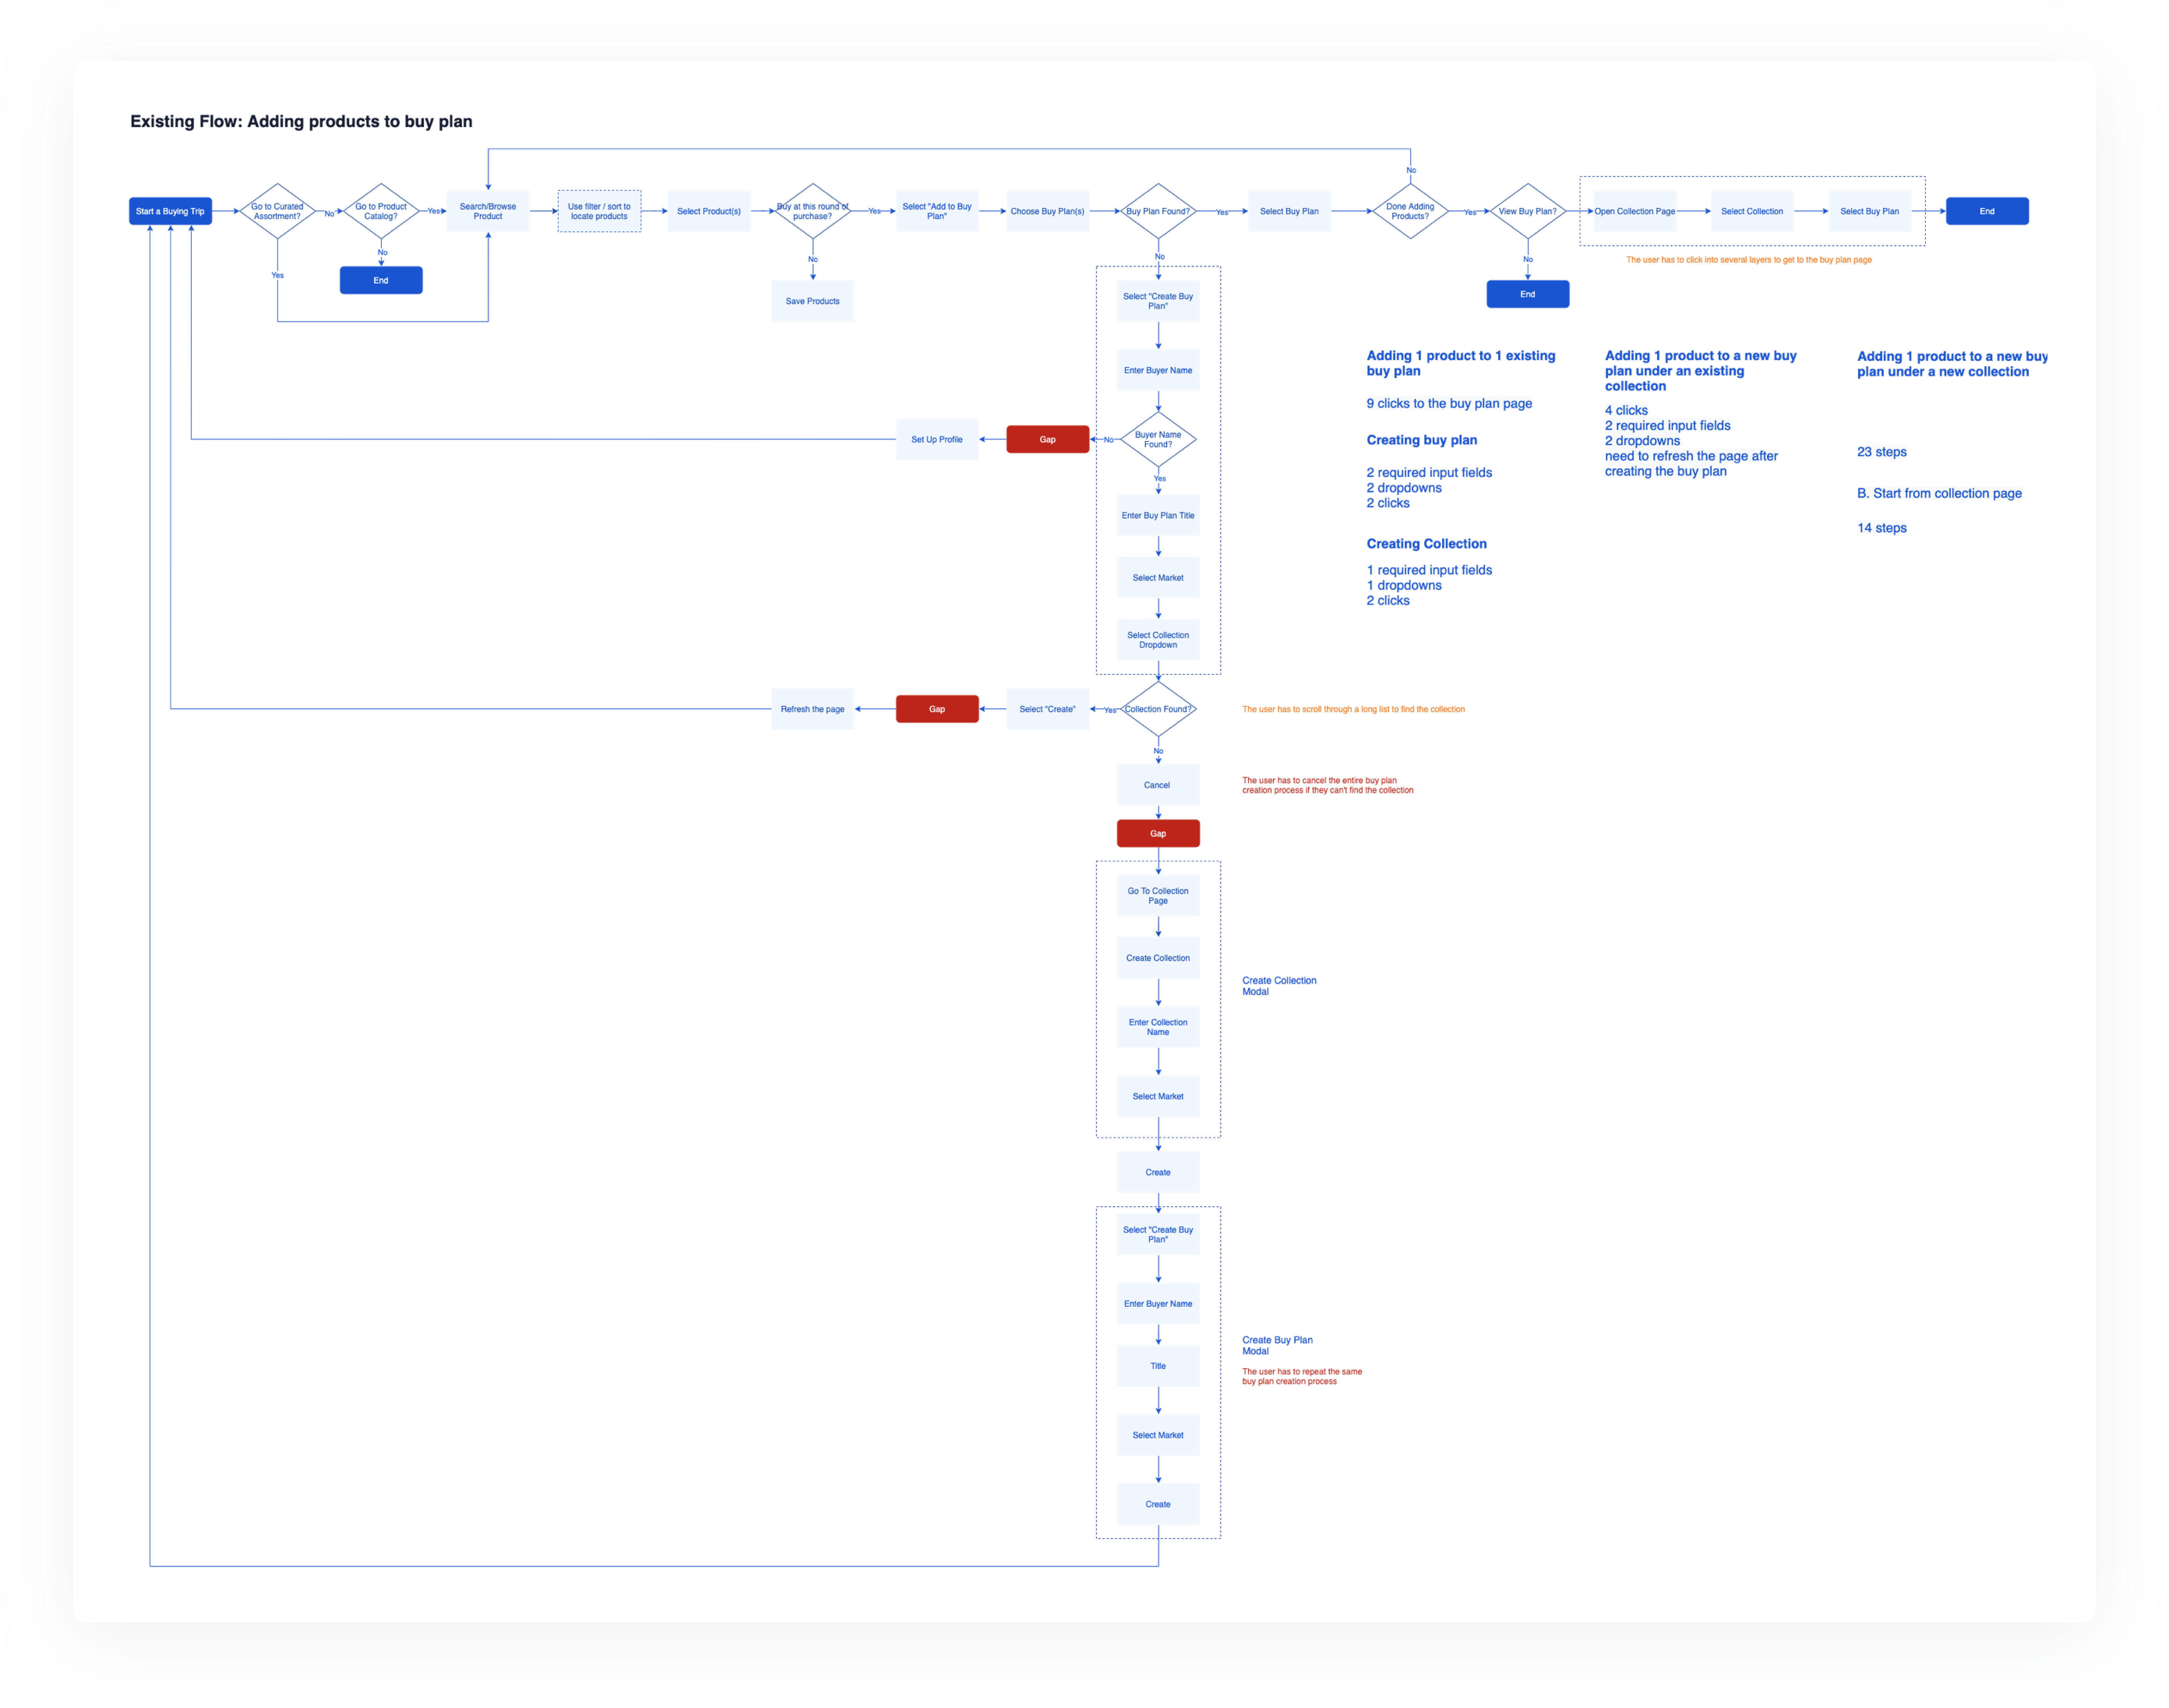
Task: Select the Open Collection Page box
Action: pos(1634,211)
